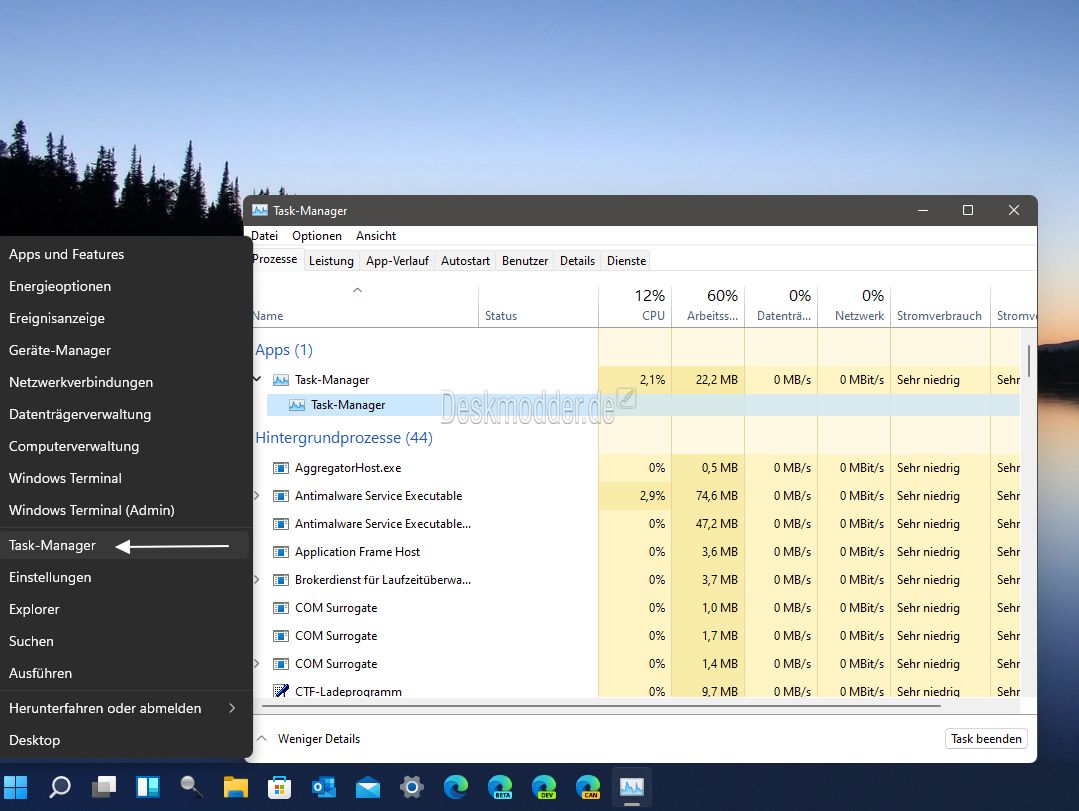Screen dimensions: 1079x811
Task: Sort by the Stromverbrauch column header
Action: (x=940, y=305)
